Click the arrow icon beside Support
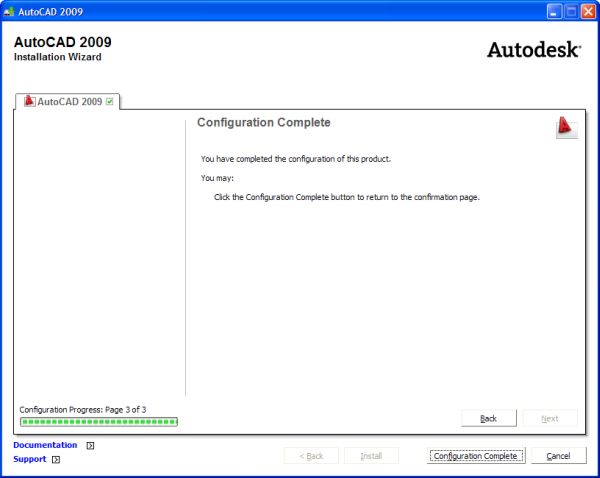600x478 pixels. coord(56,459)
